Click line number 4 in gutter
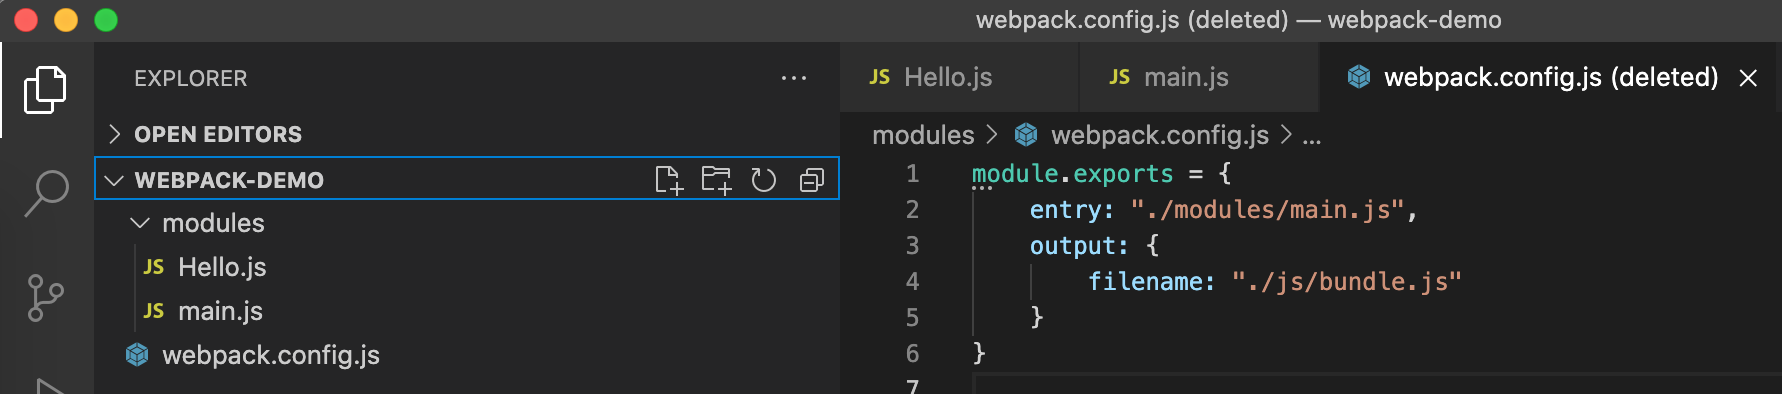The height and width of the screenshot is (394, 1782). click(x=912, y=282)
